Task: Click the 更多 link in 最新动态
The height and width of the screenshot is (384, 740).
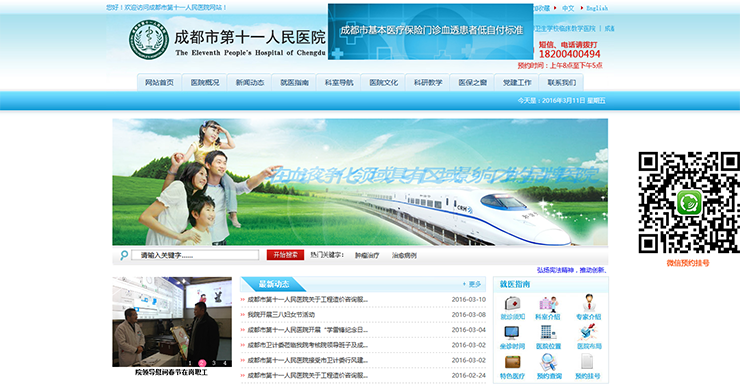Action: 473,284
